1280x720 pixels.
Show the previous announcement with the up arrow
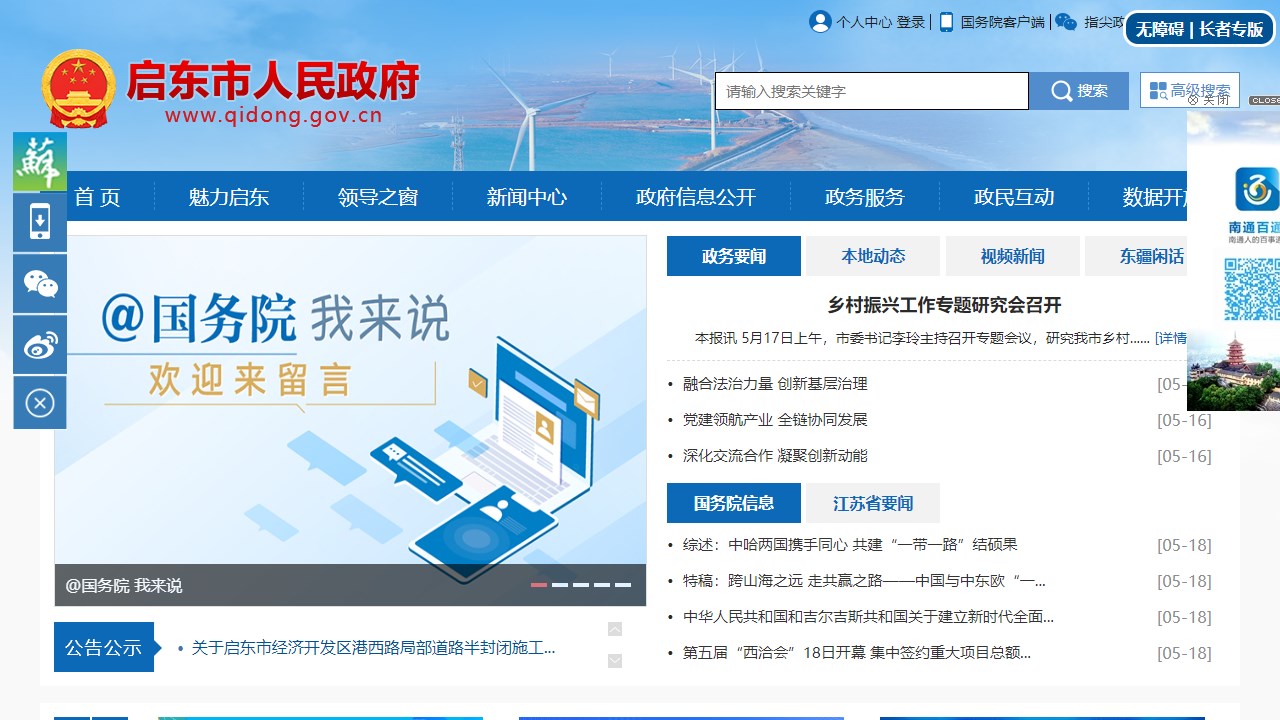click(x=615, y=629)
